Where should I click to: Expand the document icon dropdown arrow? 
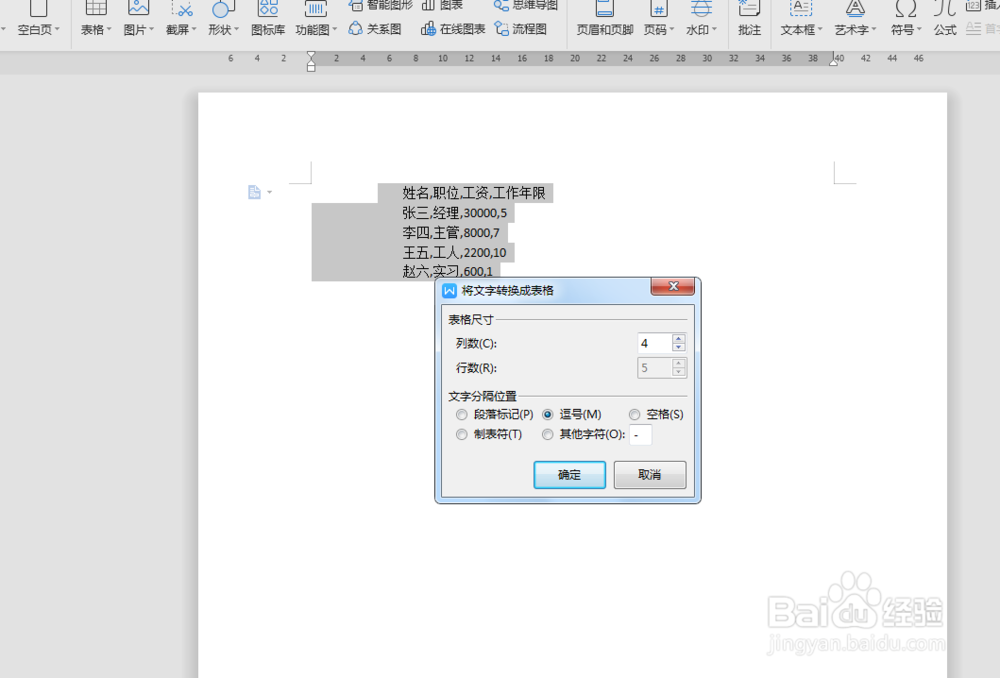pyautogui.click(x=270, y=193)
